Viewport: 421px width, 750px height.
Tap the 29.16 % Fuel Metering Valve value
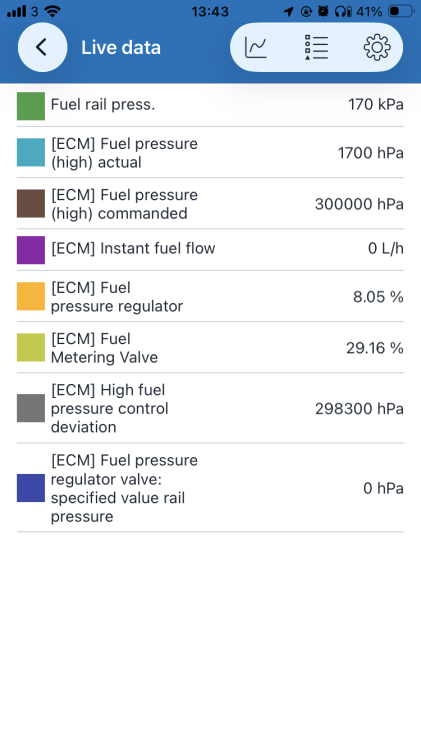click(375, 348)
